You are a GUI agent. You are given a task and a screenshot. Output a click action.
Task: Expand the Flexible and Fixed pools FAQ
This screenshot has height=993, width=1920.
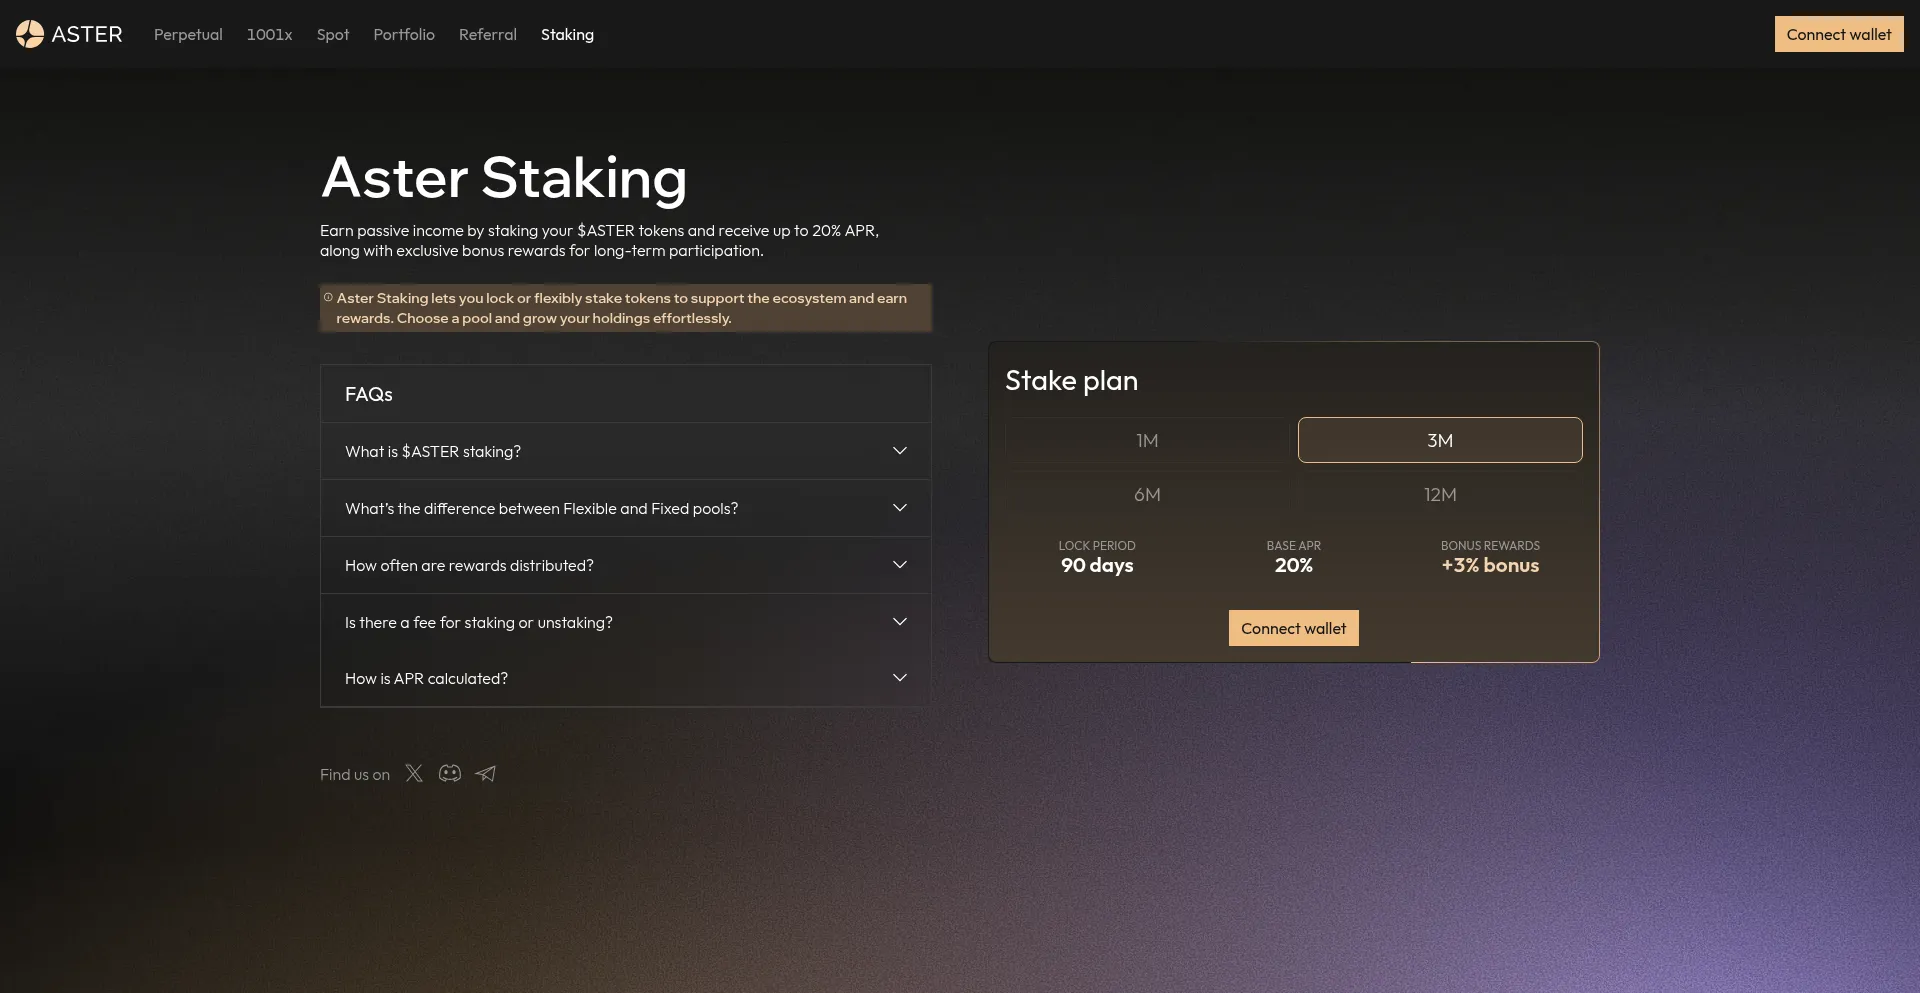pos(900,508)
